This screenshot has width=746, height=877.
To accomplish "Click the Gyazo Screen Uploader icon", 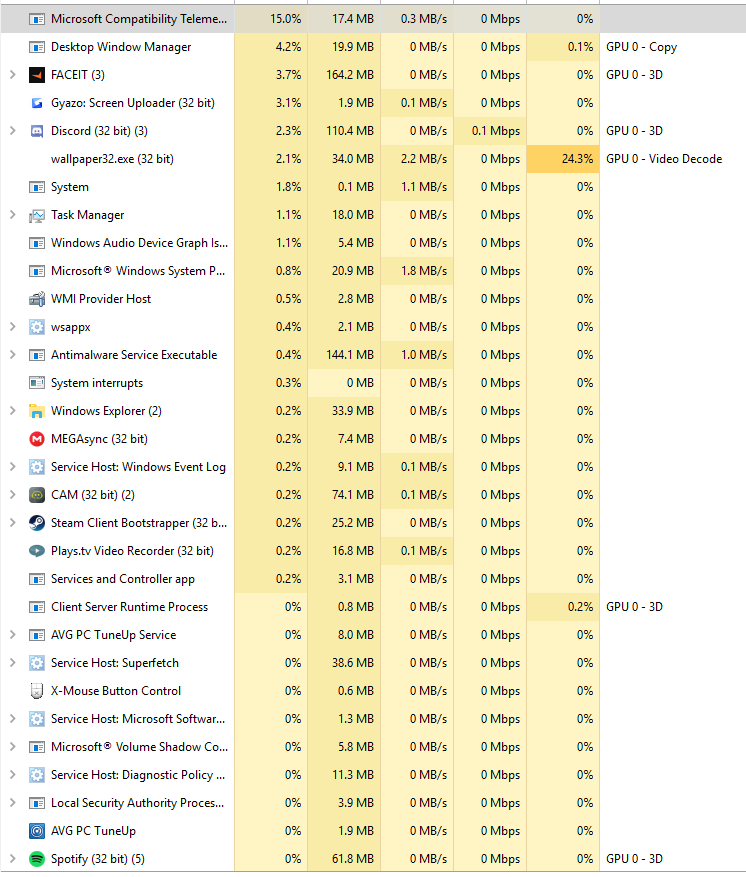I will [37, 103].
